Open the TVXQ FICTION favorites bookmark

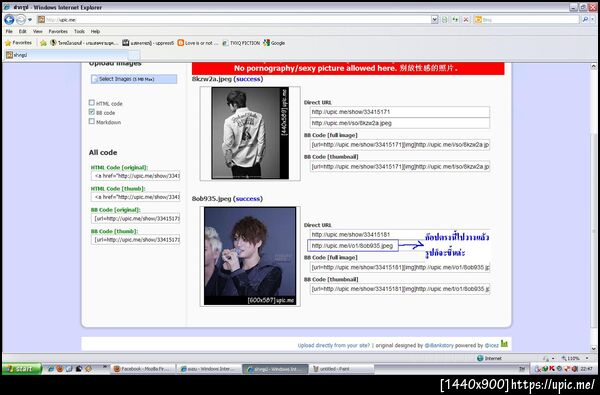[241, 43]
